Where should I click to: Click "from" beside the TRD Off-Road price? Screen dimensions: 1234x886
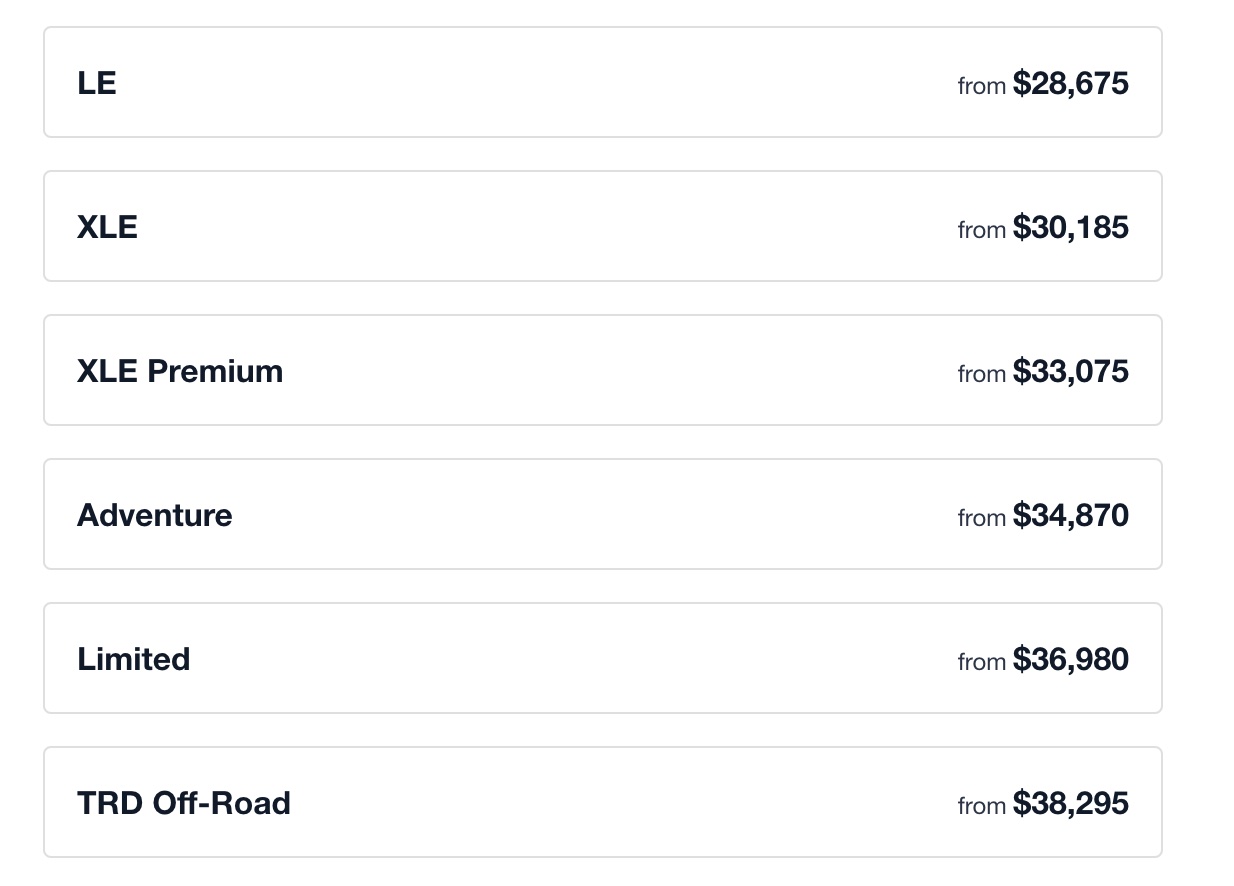click(x=981, y=806)
